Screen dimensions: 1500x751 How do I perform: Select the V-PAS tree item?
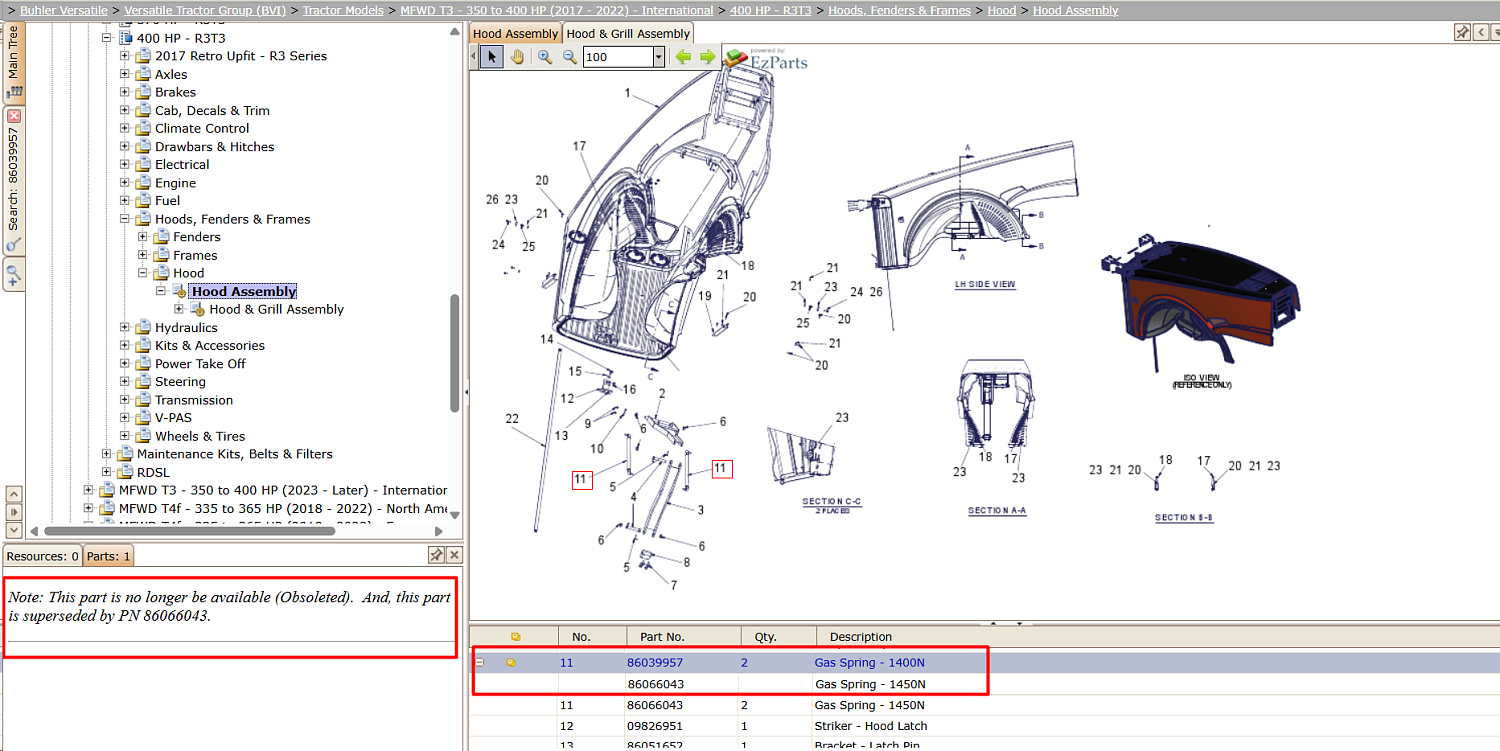(x=173, y=418)
